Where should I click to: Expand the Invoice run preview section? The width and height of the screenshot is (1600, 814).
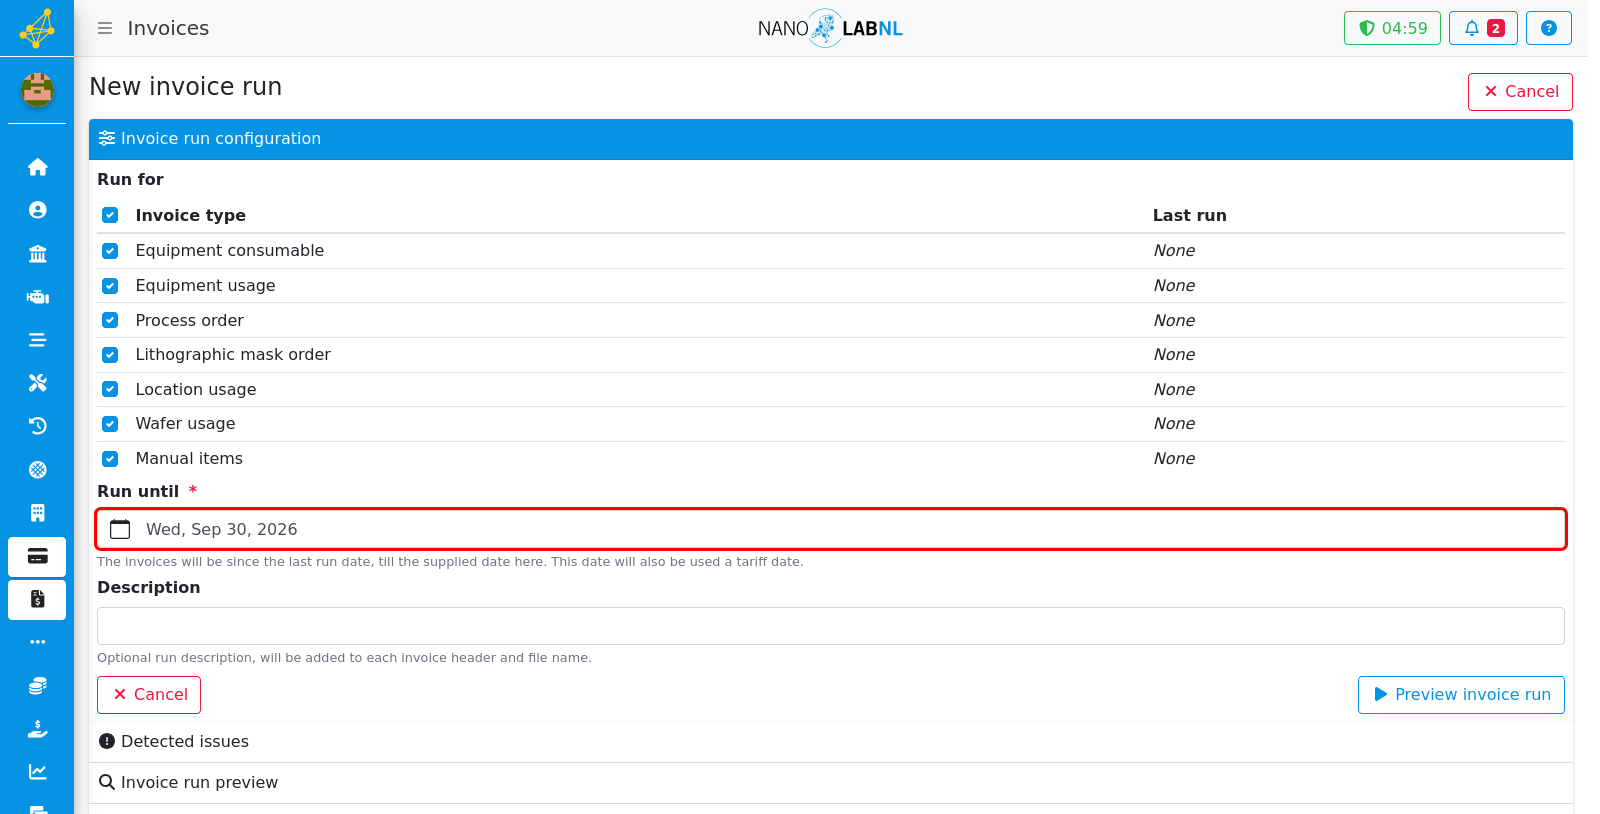pos(830,783)
